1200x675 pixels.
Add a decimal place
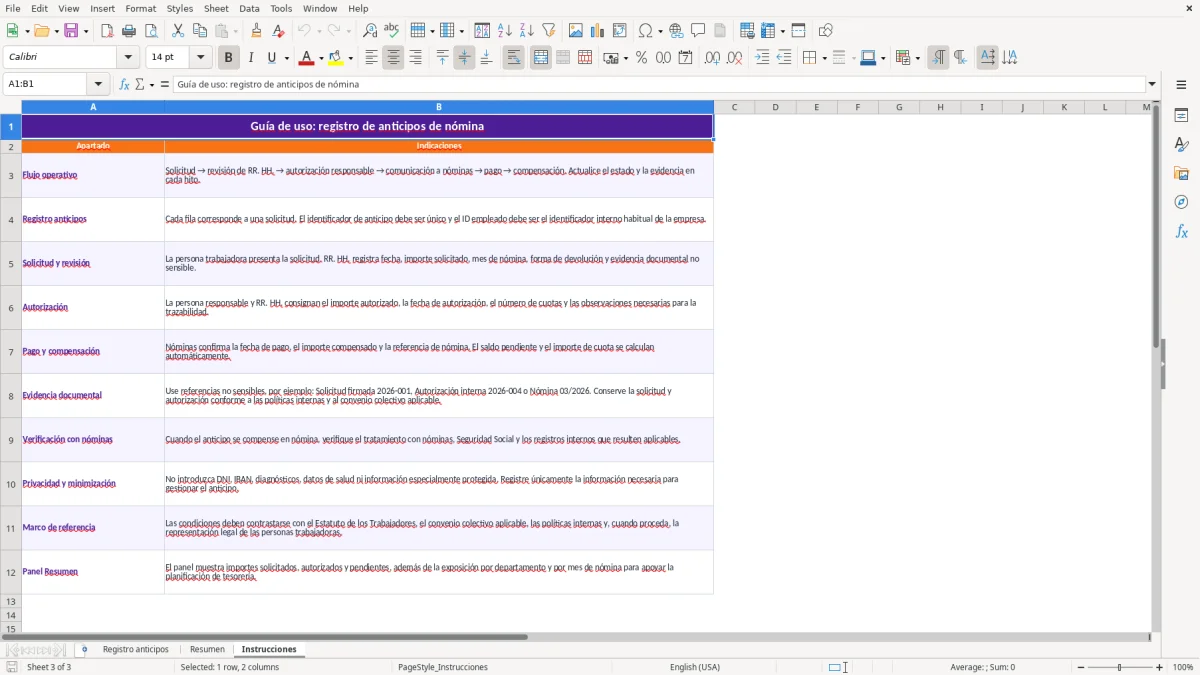click(712, 58)
